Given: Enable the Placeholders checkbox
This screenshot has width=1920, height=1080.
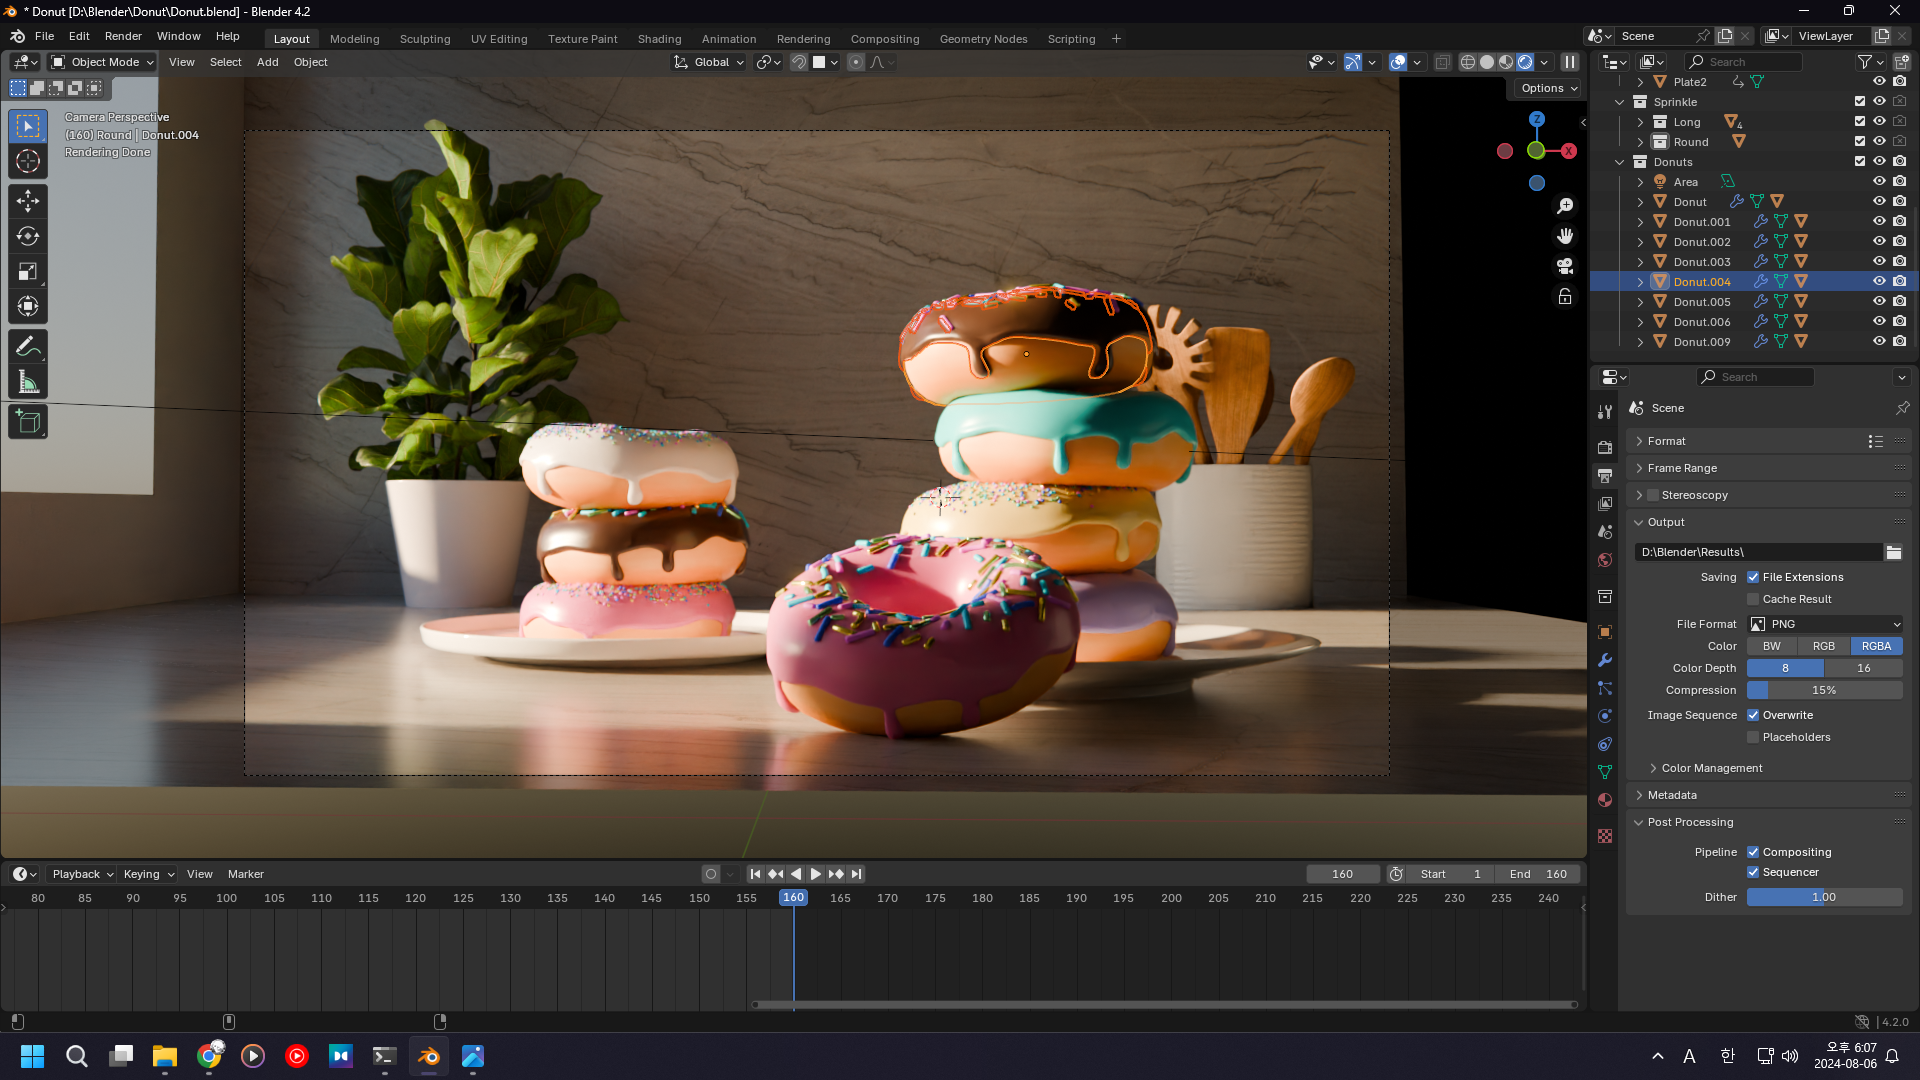Looking at the screenshot, I should pyautogui.click(x=1753, y=737).
